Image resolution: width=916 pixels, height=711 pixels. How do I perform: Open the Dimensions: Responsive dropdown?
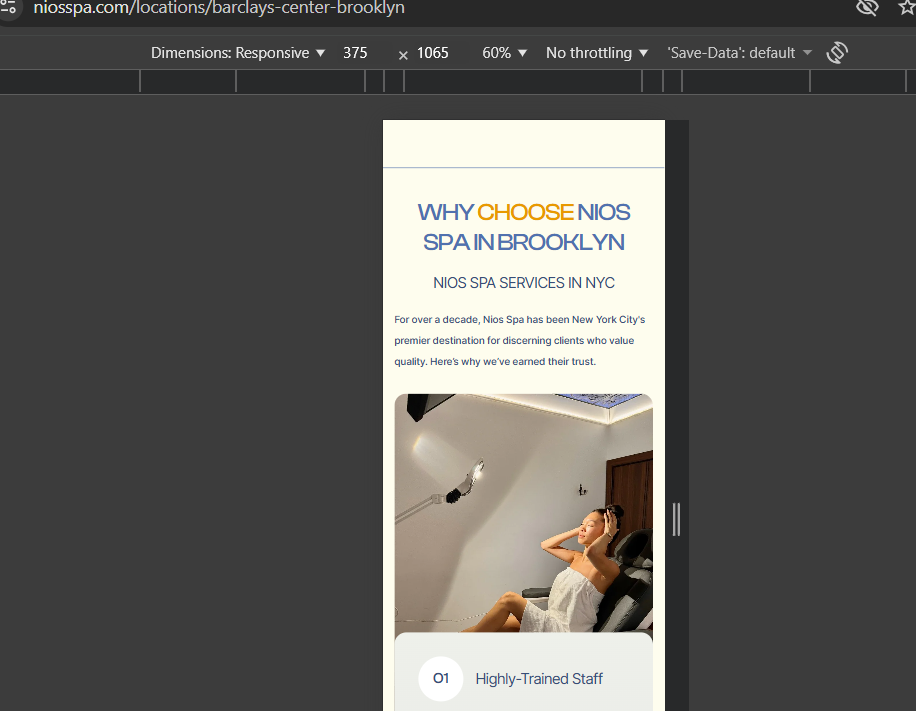click(238, 53)
